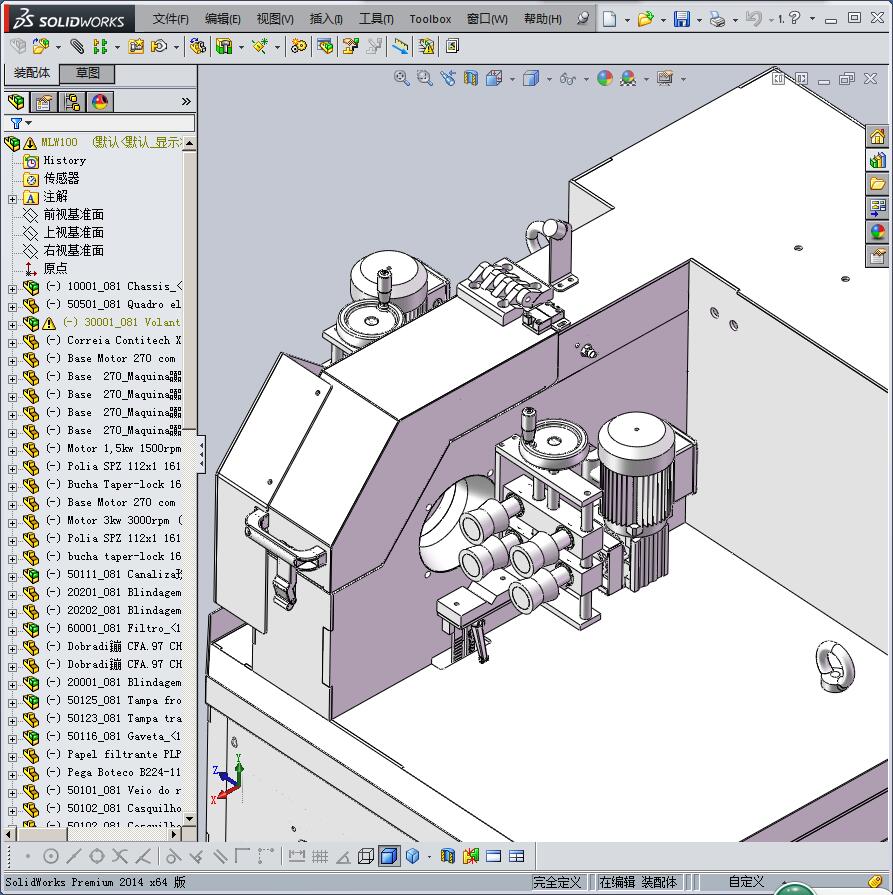Image resolution: width=893 pixels, height=895 pixels.
Task: Switch to the 草图 tab
Action: [88, 73]
